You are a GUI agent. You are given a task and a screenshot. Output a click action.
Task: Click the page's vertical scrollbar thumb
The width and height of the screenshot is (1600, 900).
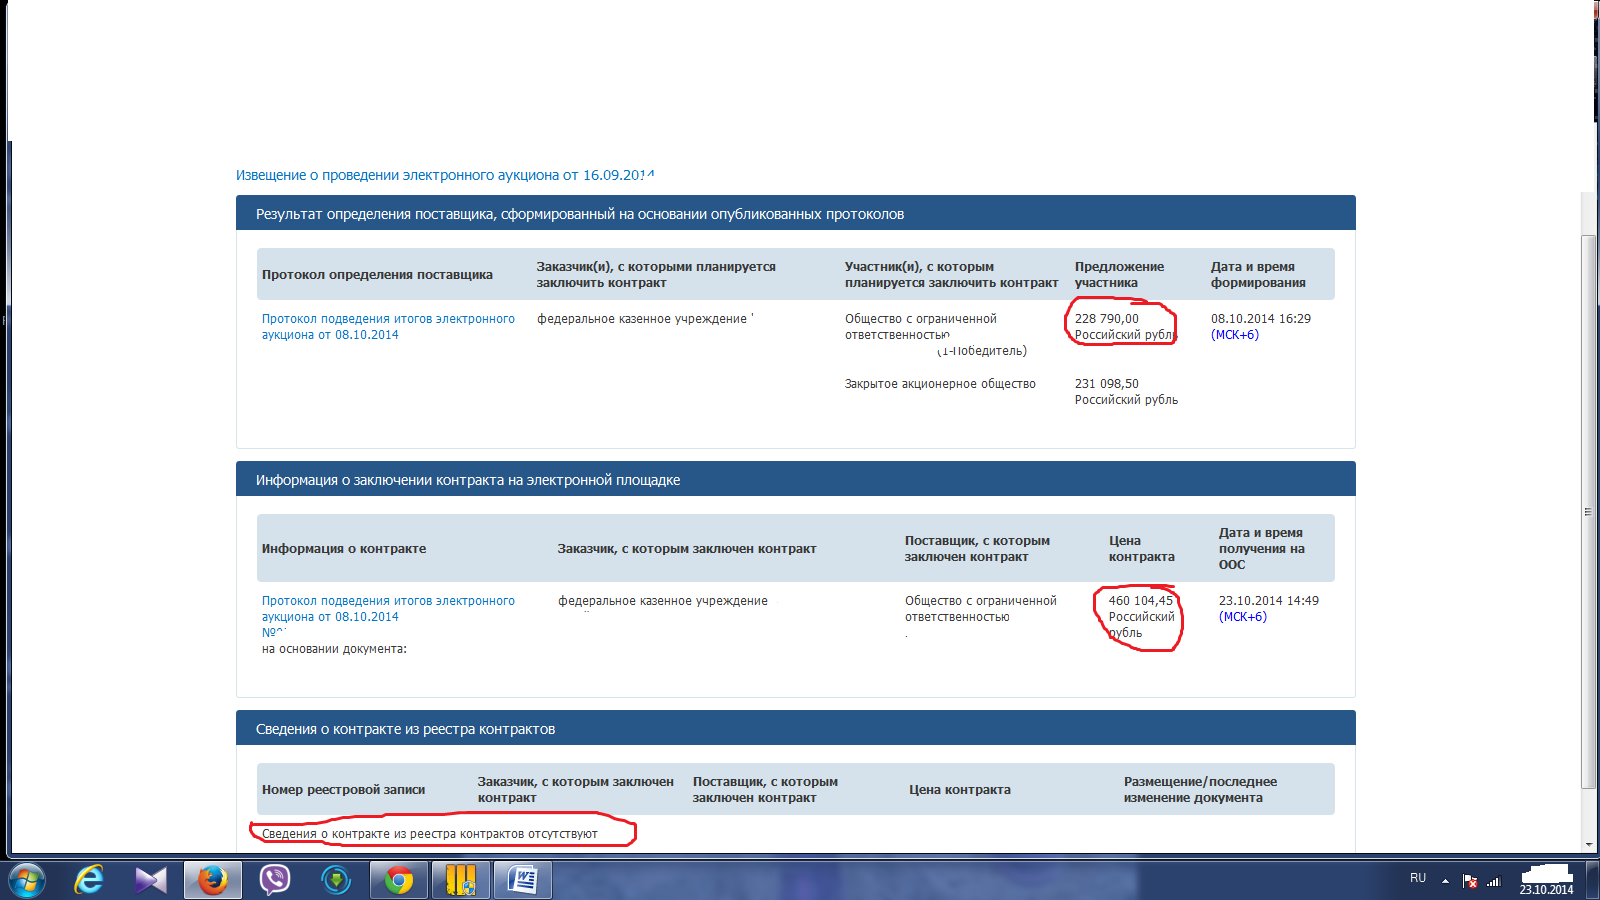click(x=1588, y=510)
